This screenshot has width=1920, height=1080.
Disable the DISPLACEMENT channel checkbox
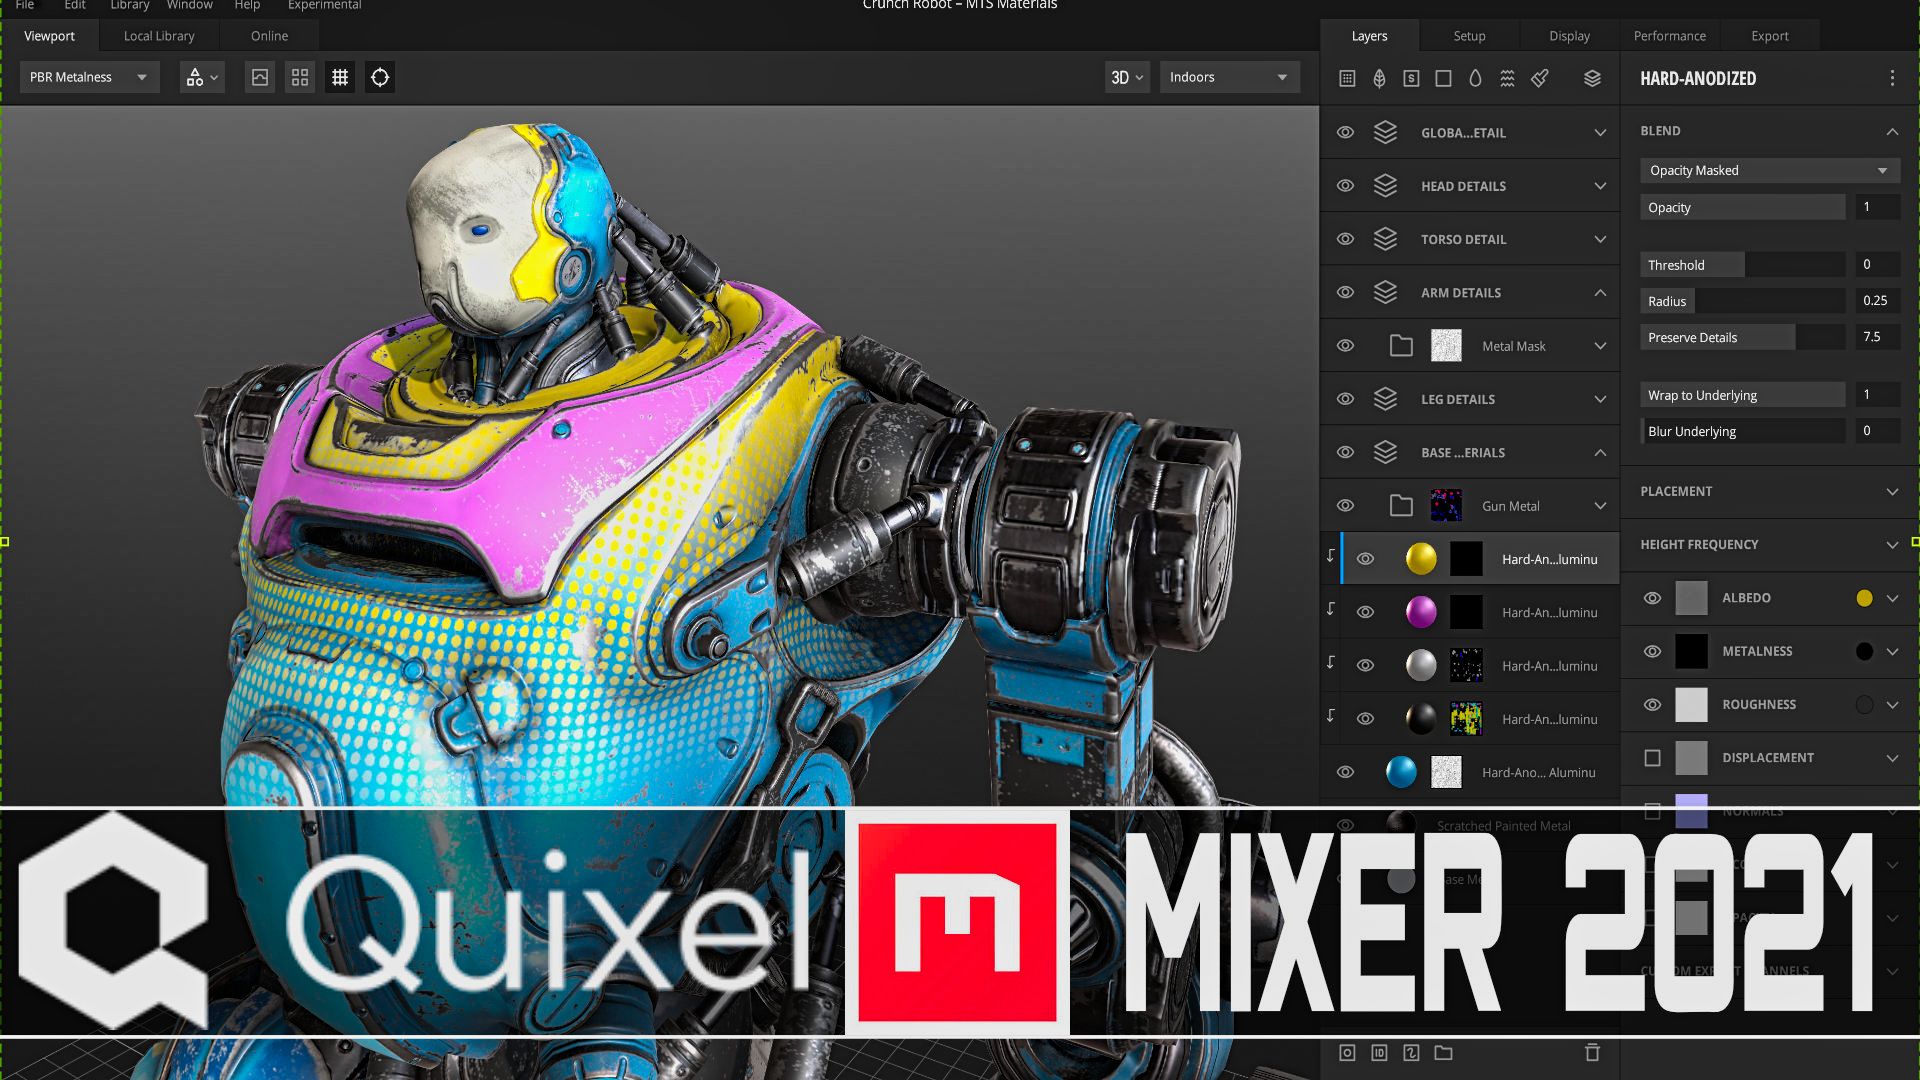point(1652,758)
